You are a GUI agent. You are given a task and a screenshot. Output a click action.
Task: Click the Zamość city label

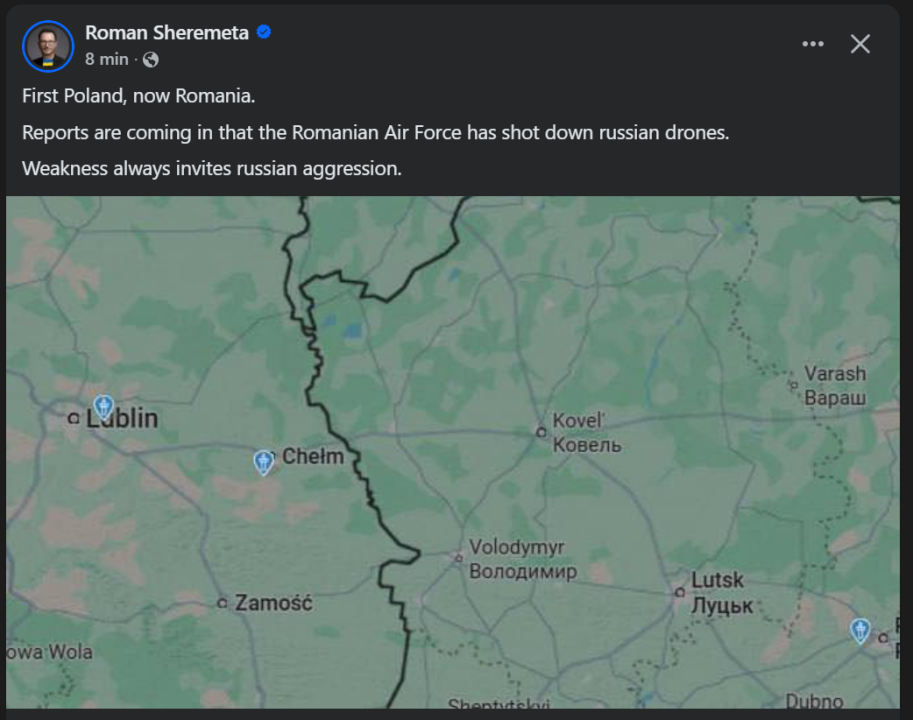pyautogui.click(x=273, y=603)
